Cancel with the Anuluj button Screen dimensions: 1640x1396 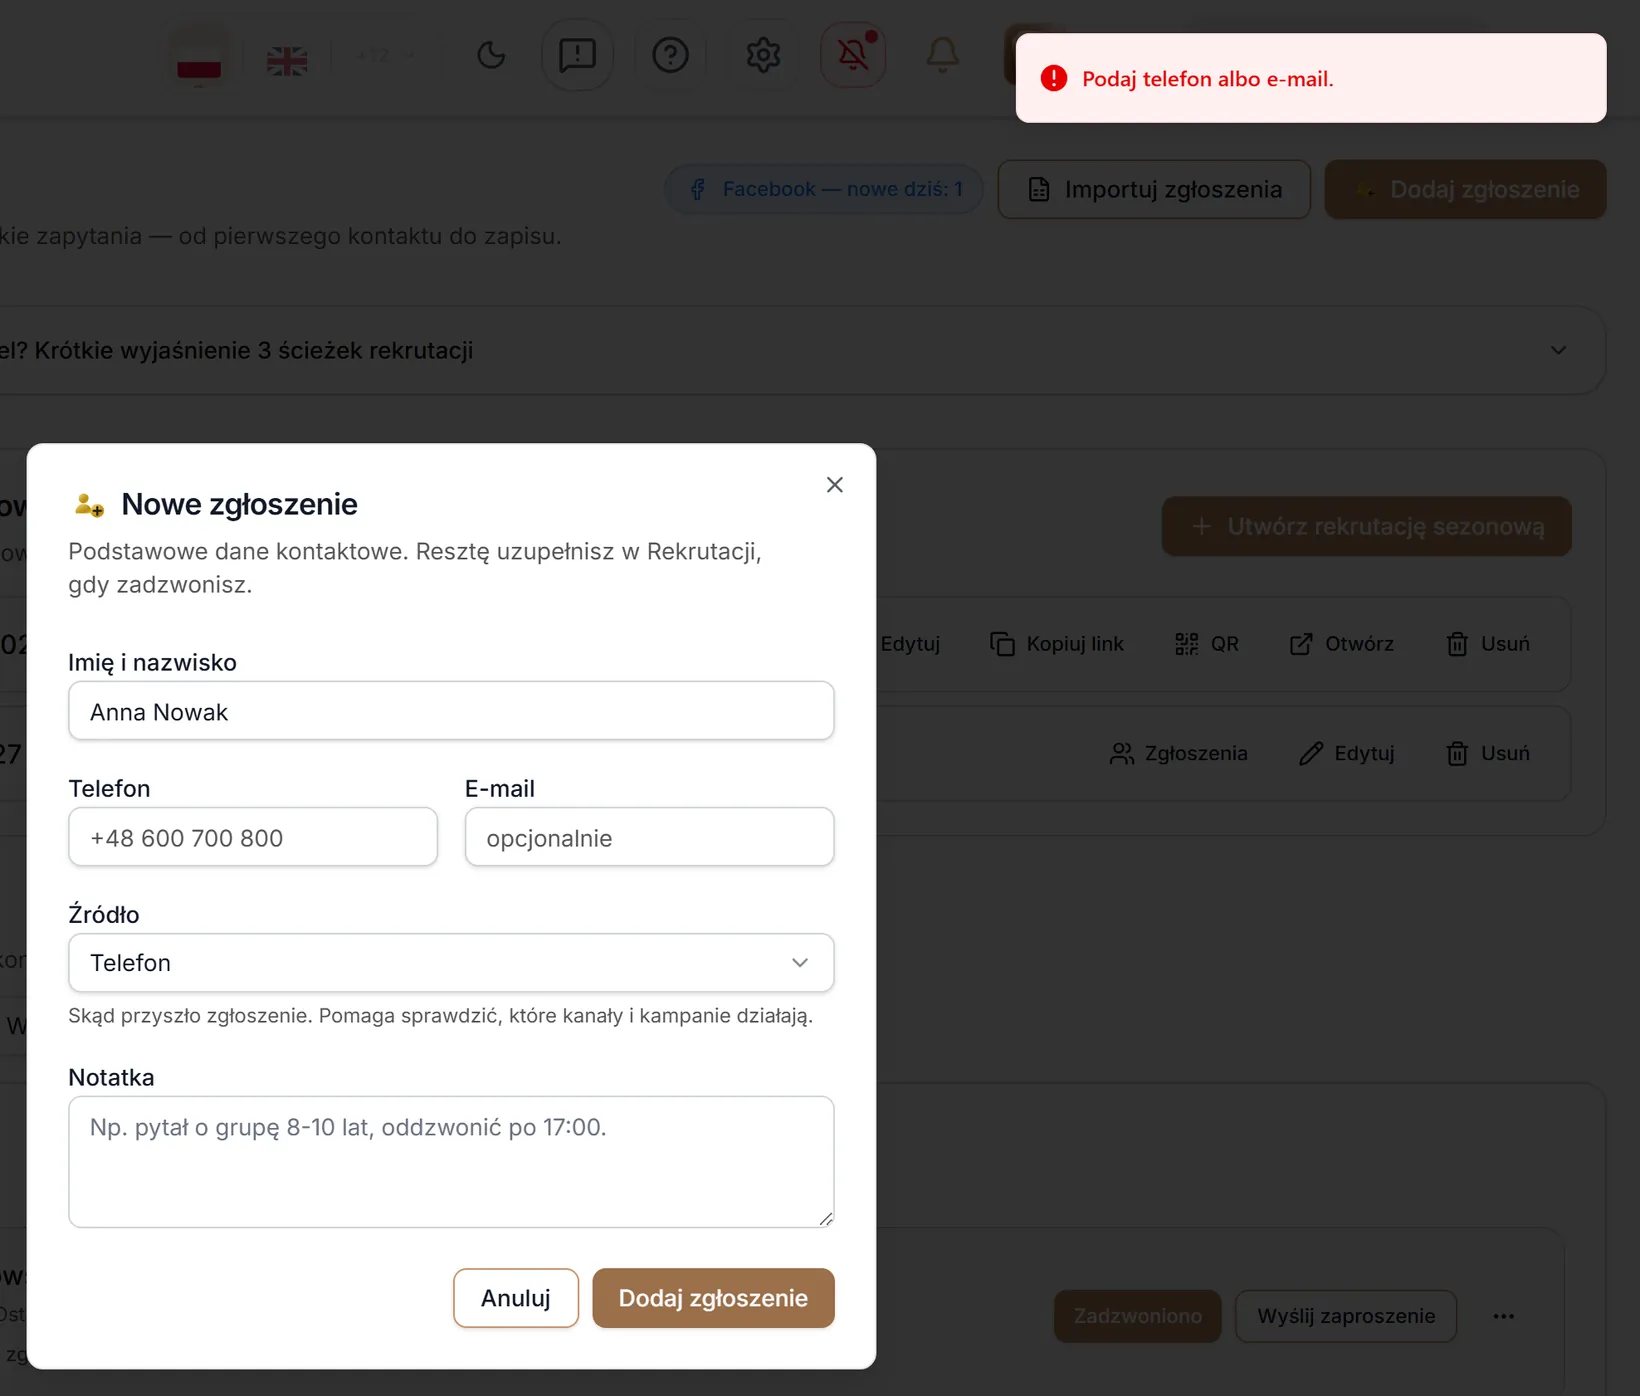point(516,1298)
